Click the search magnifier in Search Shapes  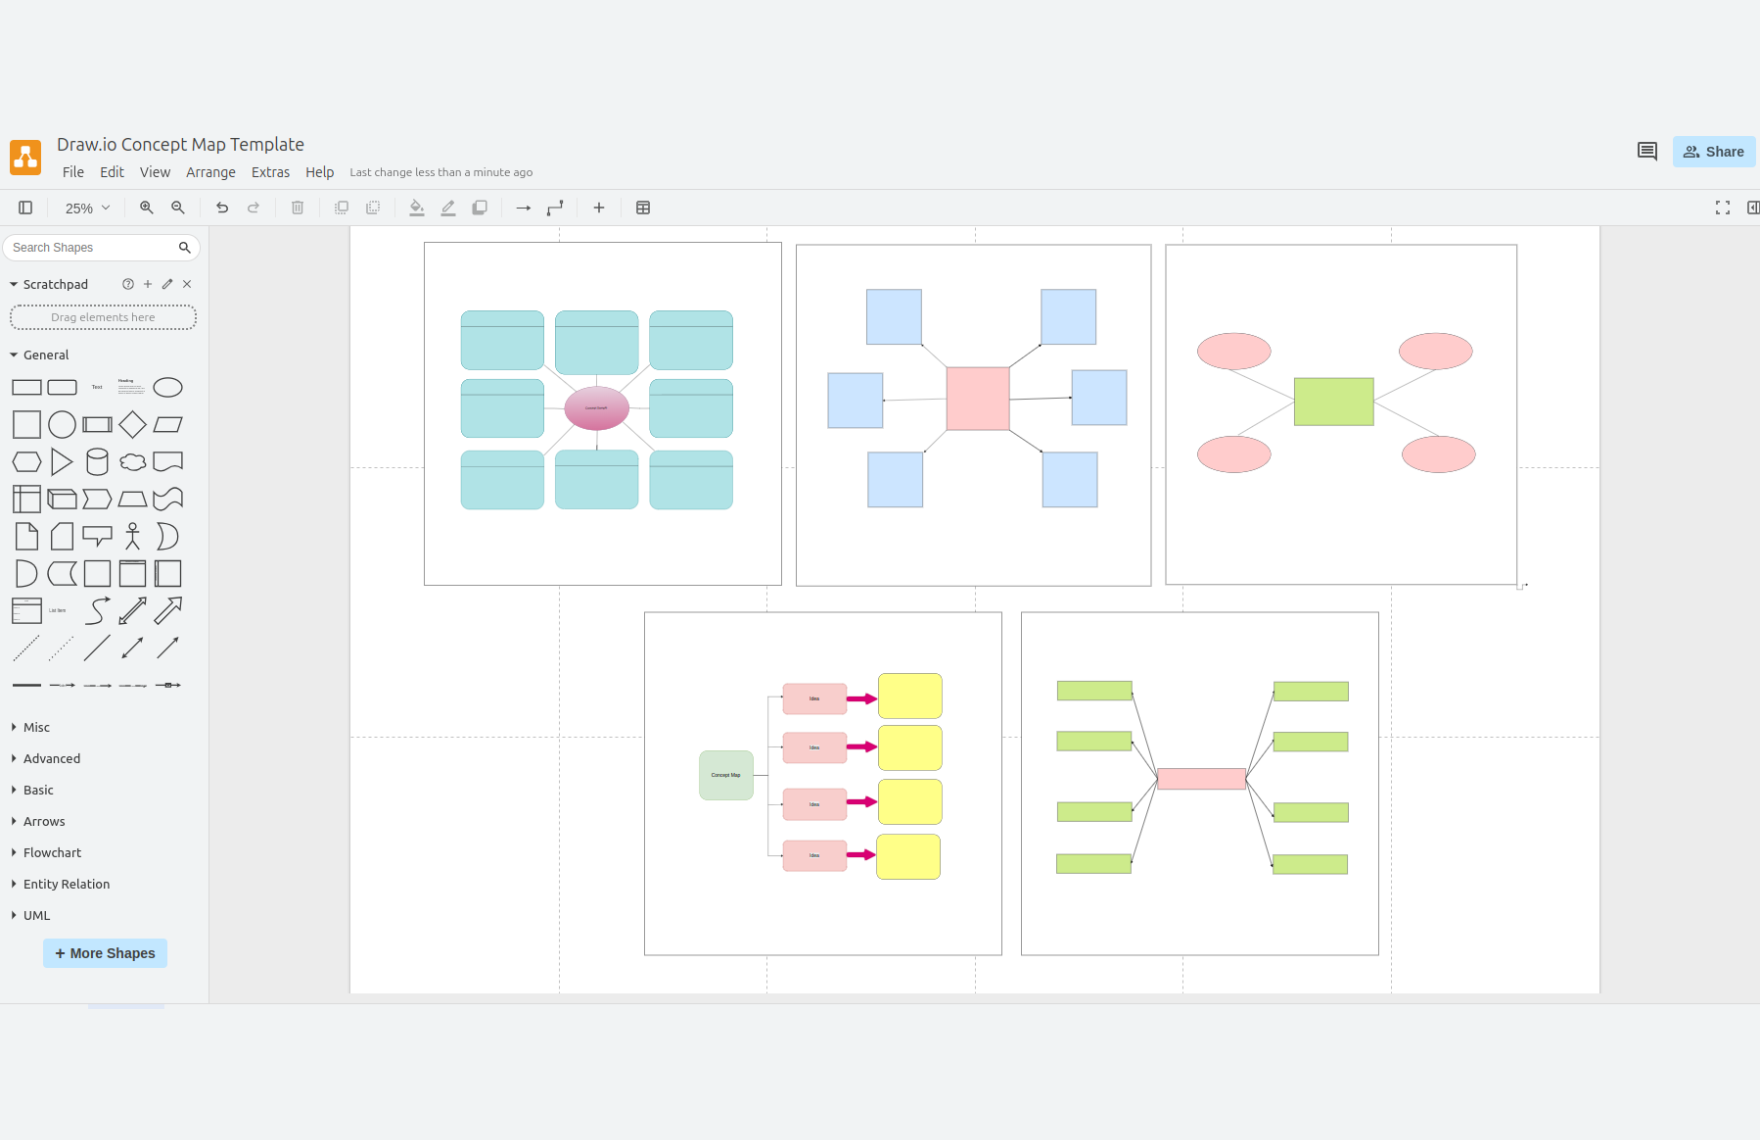coord(185,248)
